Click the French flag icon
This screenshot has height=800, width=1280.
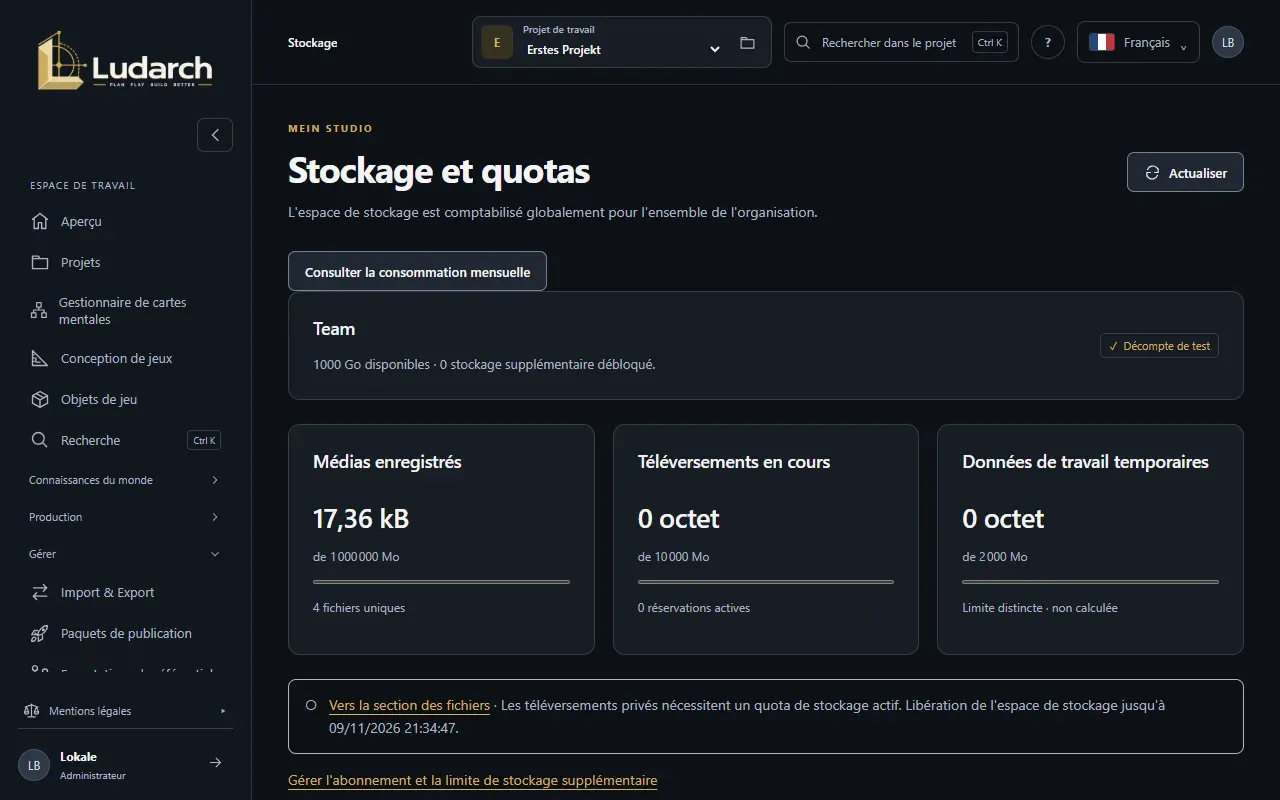tap(1102, 42)
